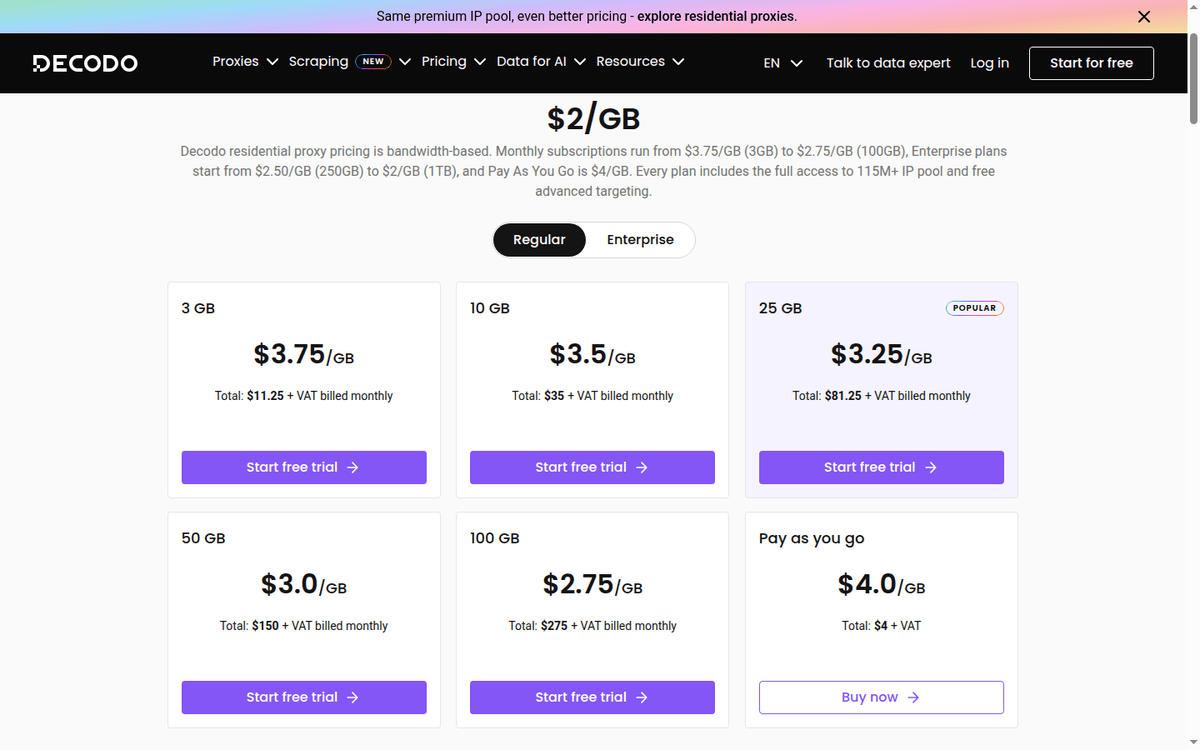Click the $3.5/GB price text

point(592,355)
